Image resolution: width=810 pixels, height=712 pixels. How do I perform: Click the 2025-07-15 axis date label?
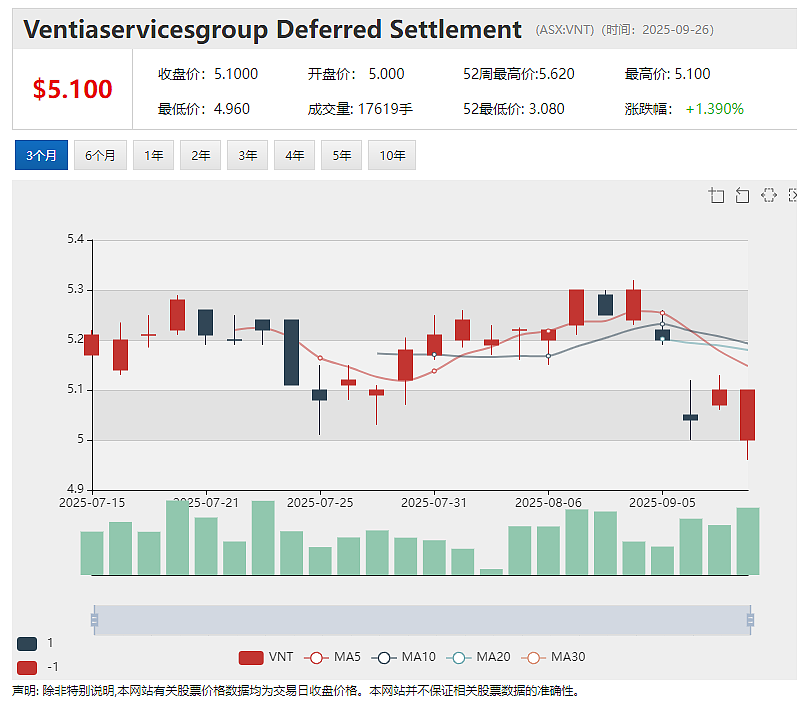point(92,503)
